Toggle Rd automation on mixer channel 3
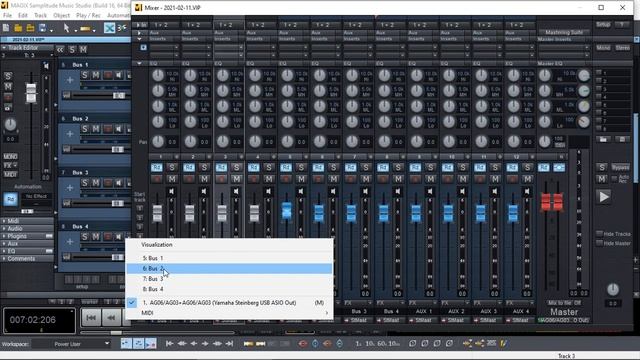Image resolution: width=640 pixels, height=360 pixels. (x=221, y=167)
